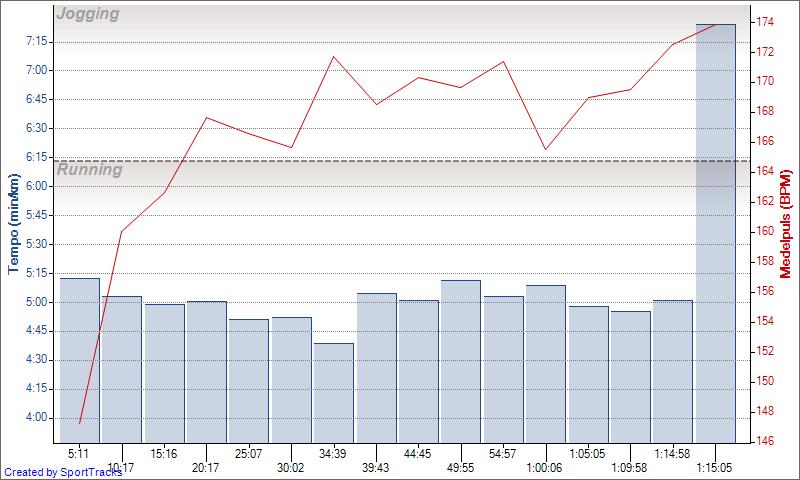The width and height of the screenshot is (800, 480).
Task: Pick the lap bar ending at 49:55
Action: click(460, 361)
